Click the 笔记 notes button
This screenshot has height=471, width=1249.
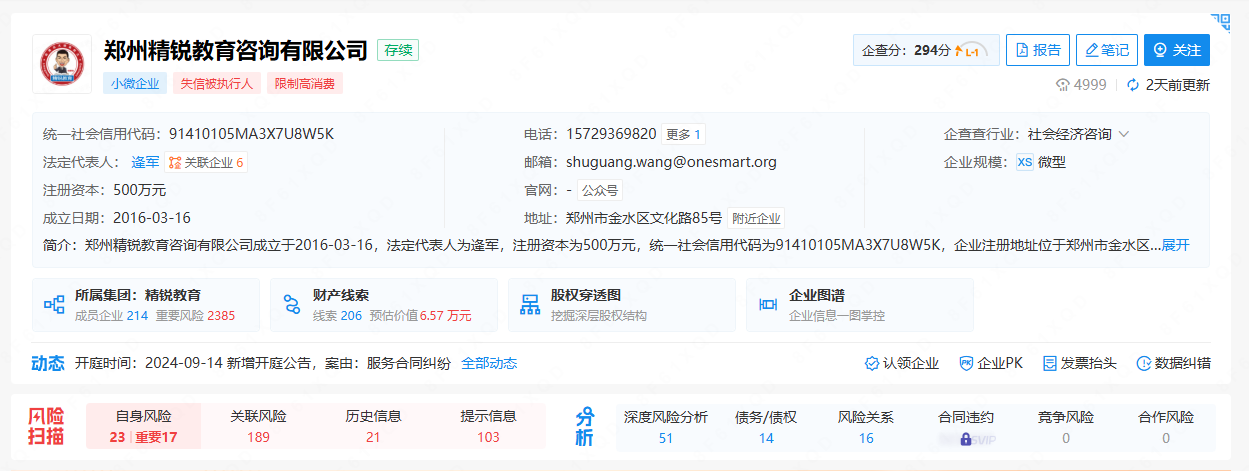[x=1106, y=50]
